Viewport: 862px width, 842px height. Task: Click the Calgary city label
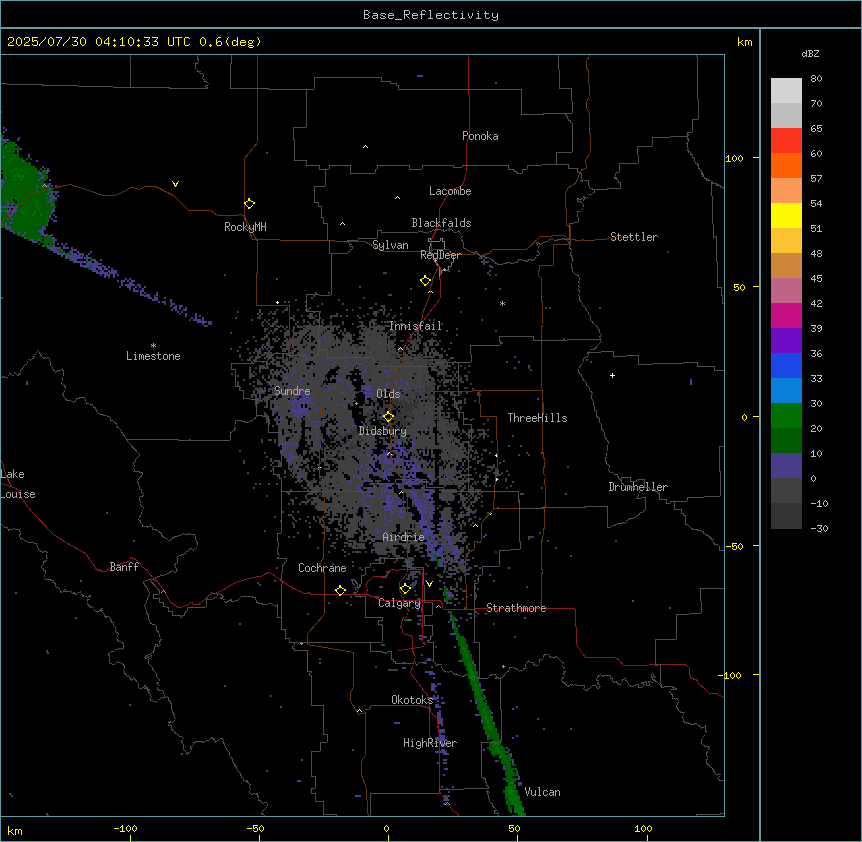[400, 603]
